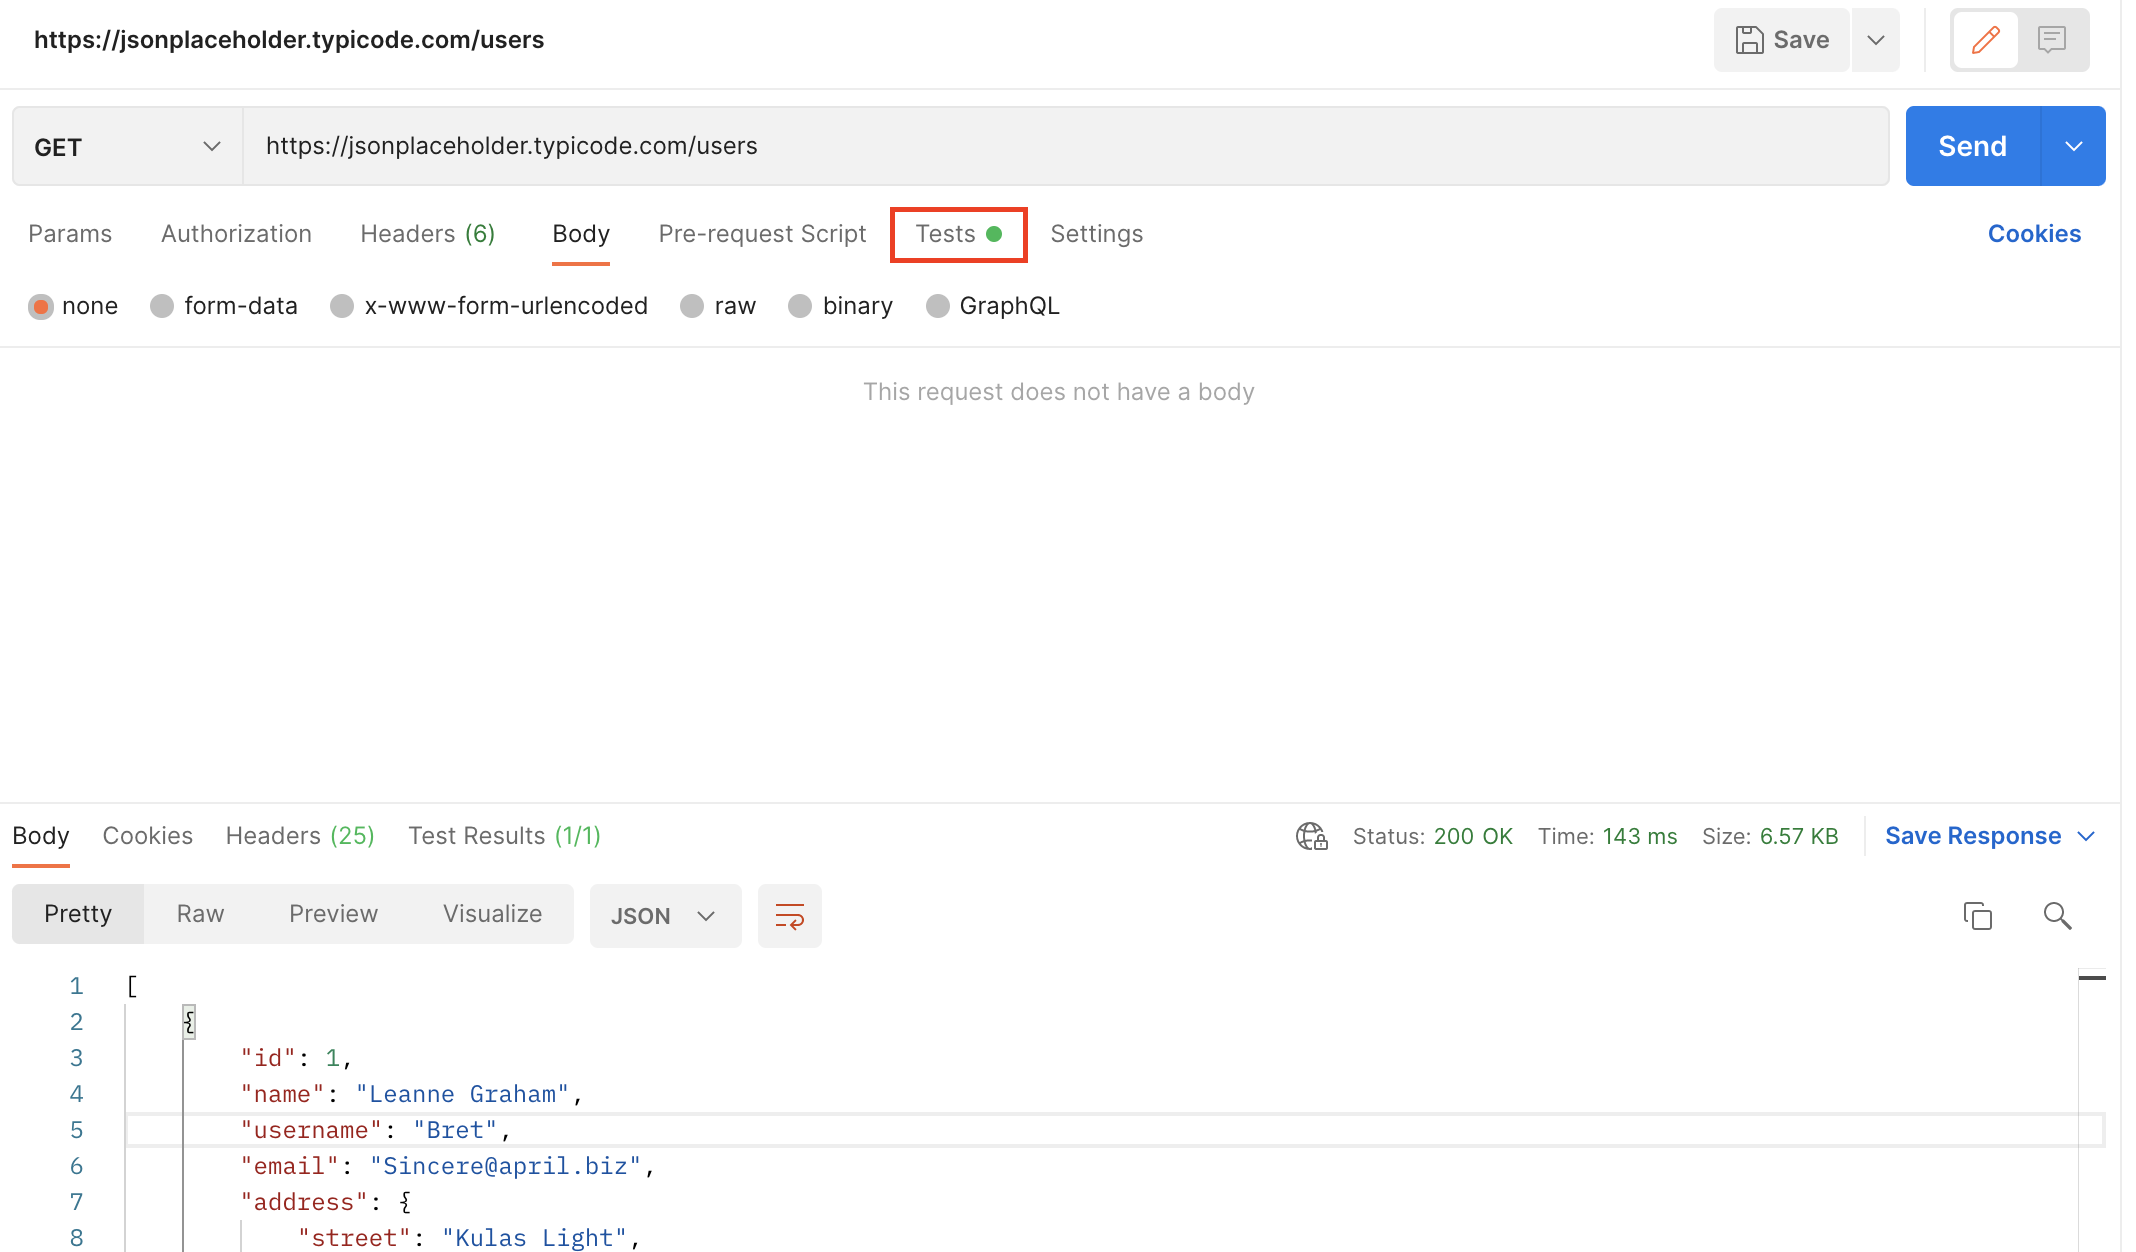The width and height of the screenshot is (2136, 1252).
Task: Select the x-www-form-urlencoded radio button
Action: pos(342,306)
